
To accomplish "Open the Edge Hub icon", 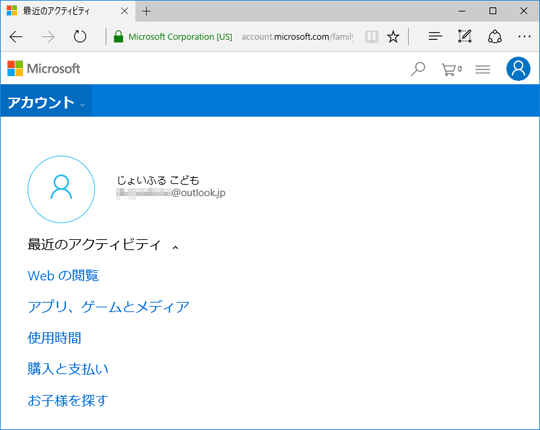I will (x=435, y=36).
